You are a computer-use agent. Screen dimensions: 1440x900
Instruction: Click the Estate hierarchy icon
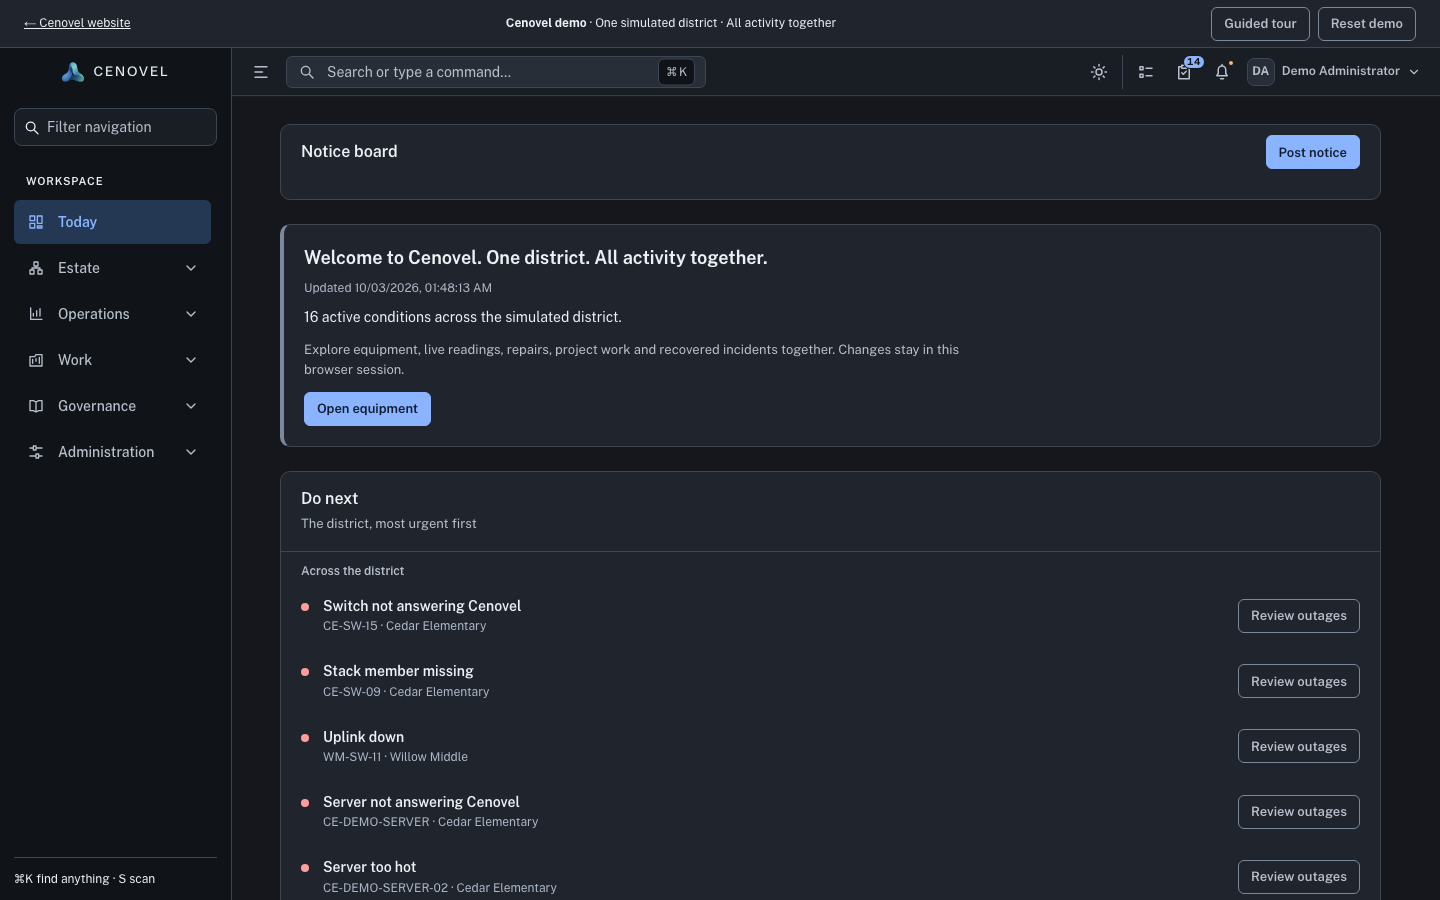click(x=36, y=268)
